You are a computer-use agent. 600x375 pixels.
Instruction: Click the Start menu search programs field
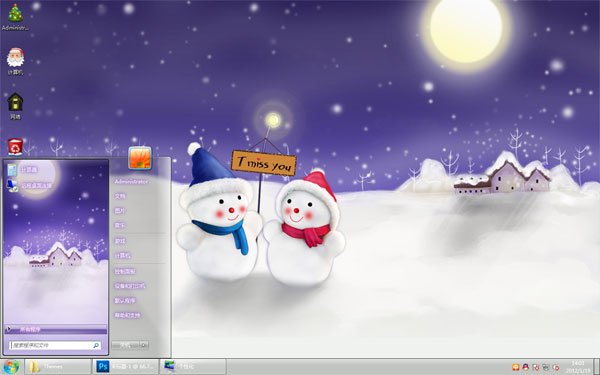(55, 345)
